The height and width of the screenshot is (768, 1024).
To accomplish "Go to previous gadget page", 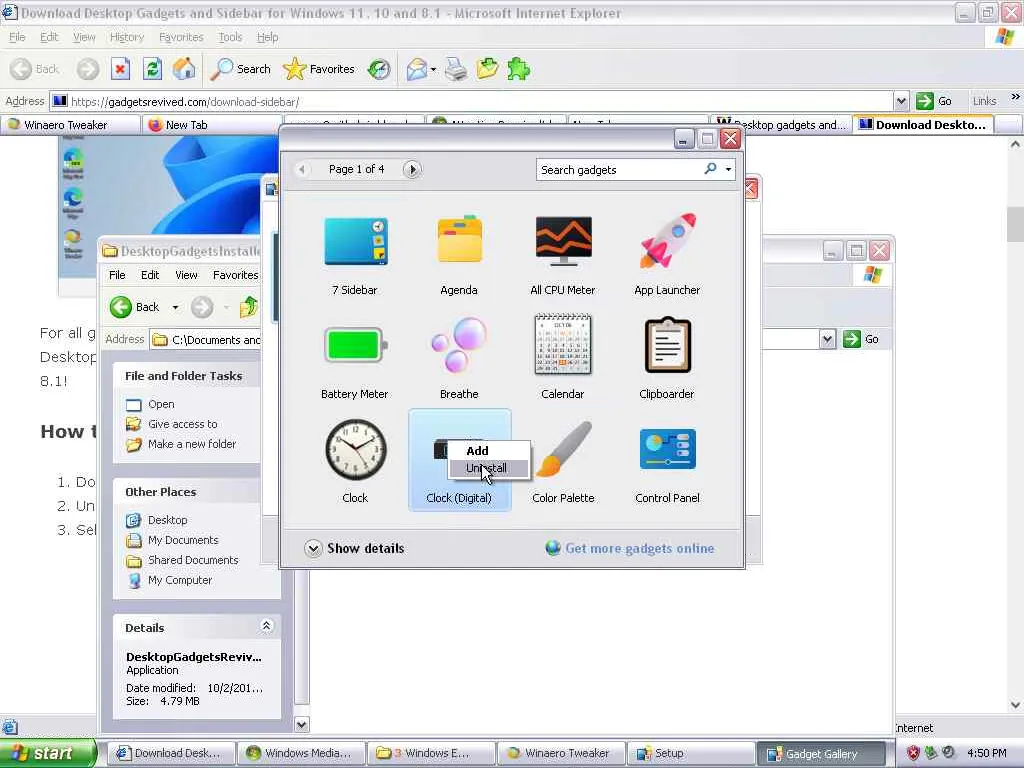I will (x=302, y=170).
